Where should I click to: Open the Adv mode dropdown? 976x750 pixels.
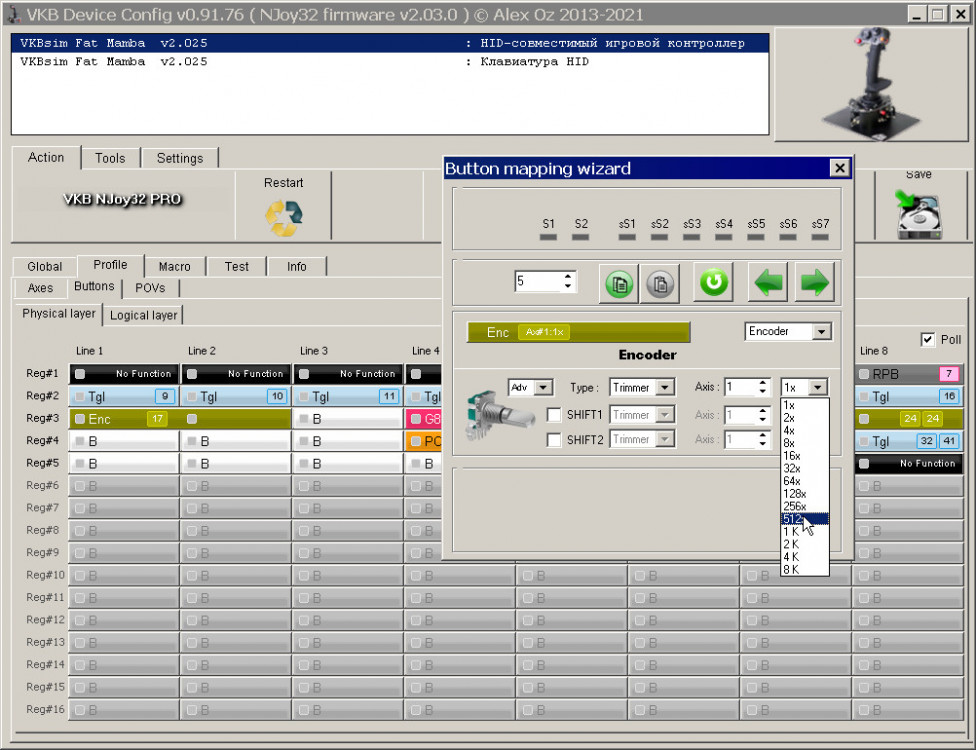[543, 388]
